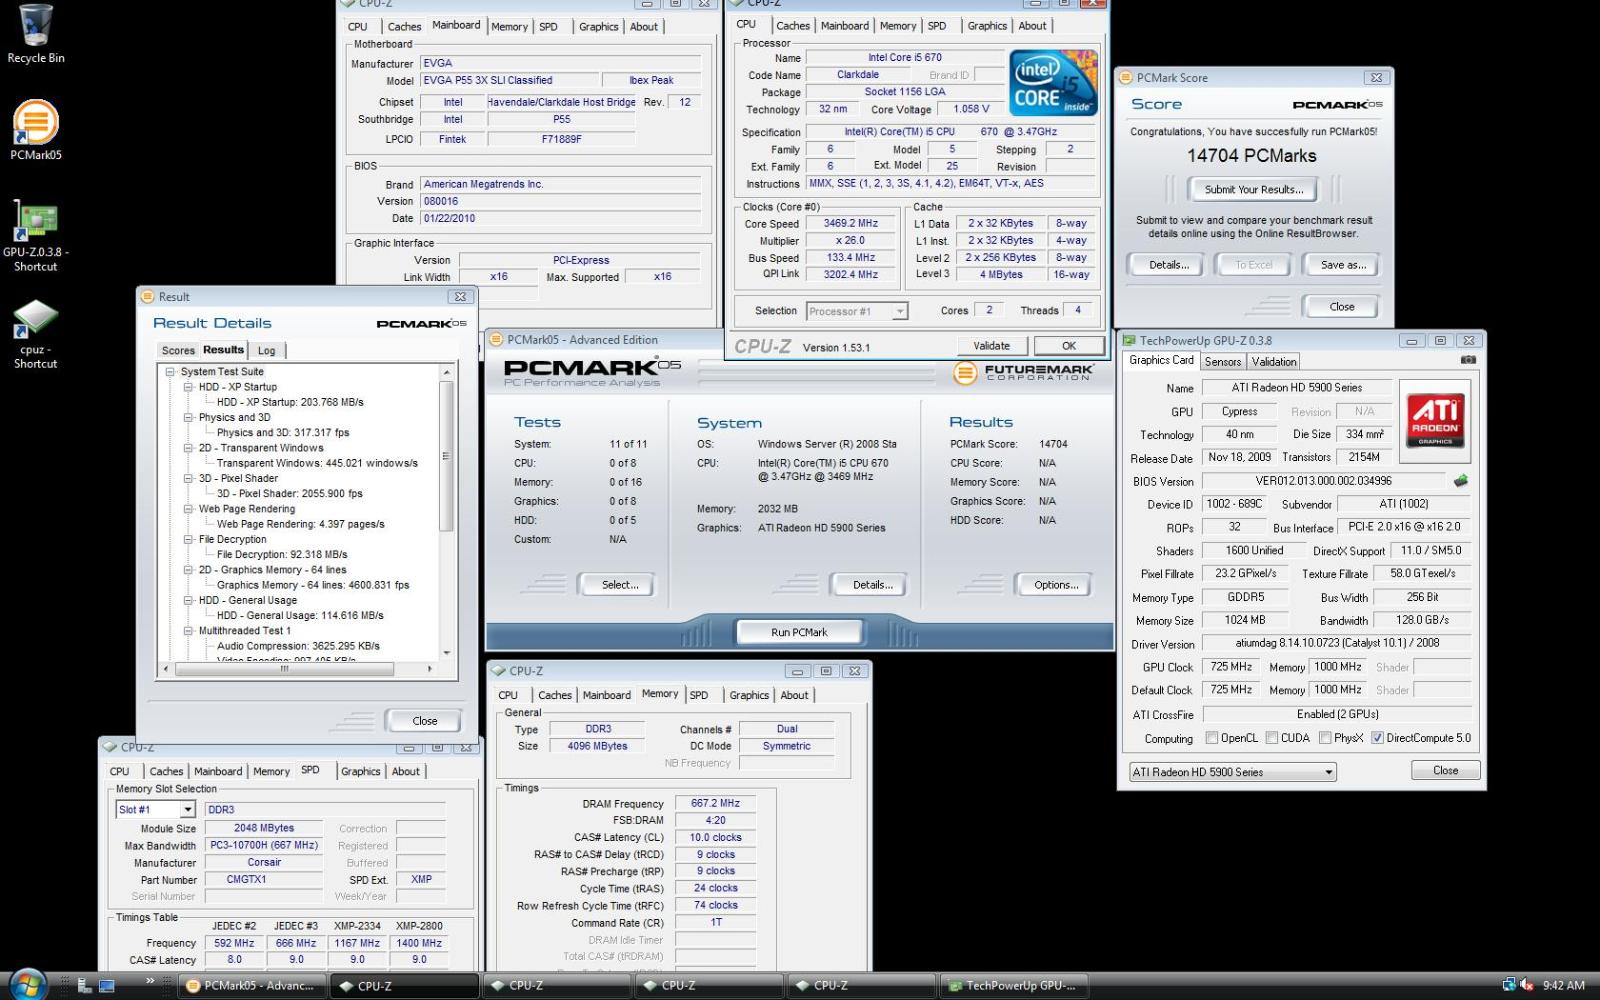The image size is (1600, 1000).
Task: Collapse the 3D - Pixel Shader node
Action: pos(188,478)
